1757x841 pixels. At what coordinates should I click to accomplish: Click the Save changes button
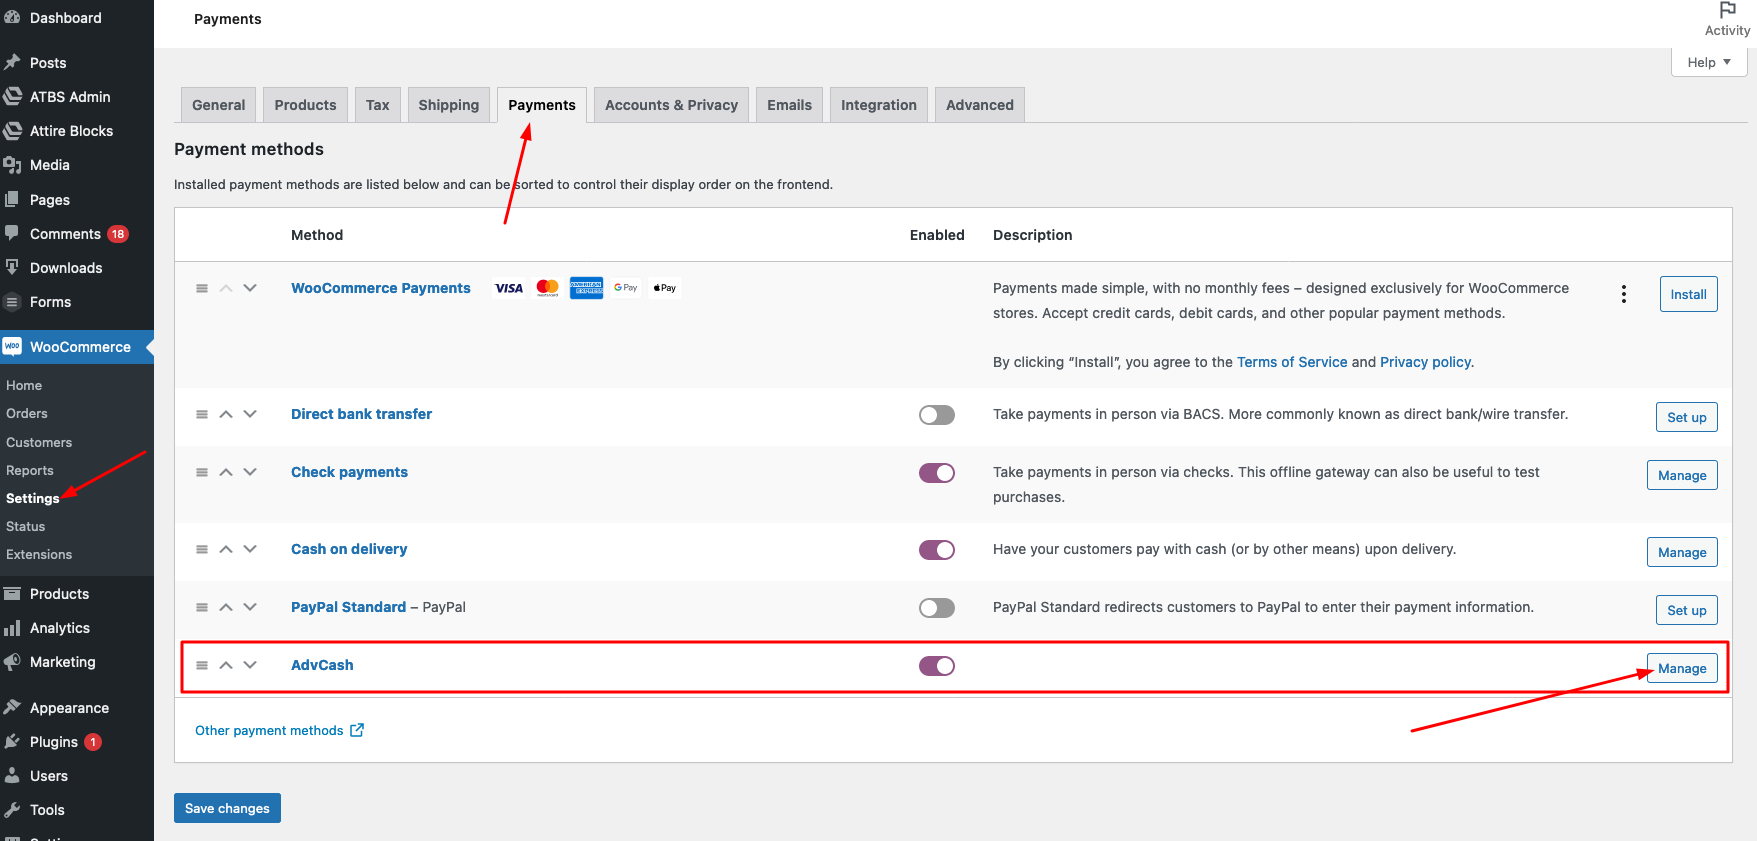pyautogui.click(x=227, y=808)
